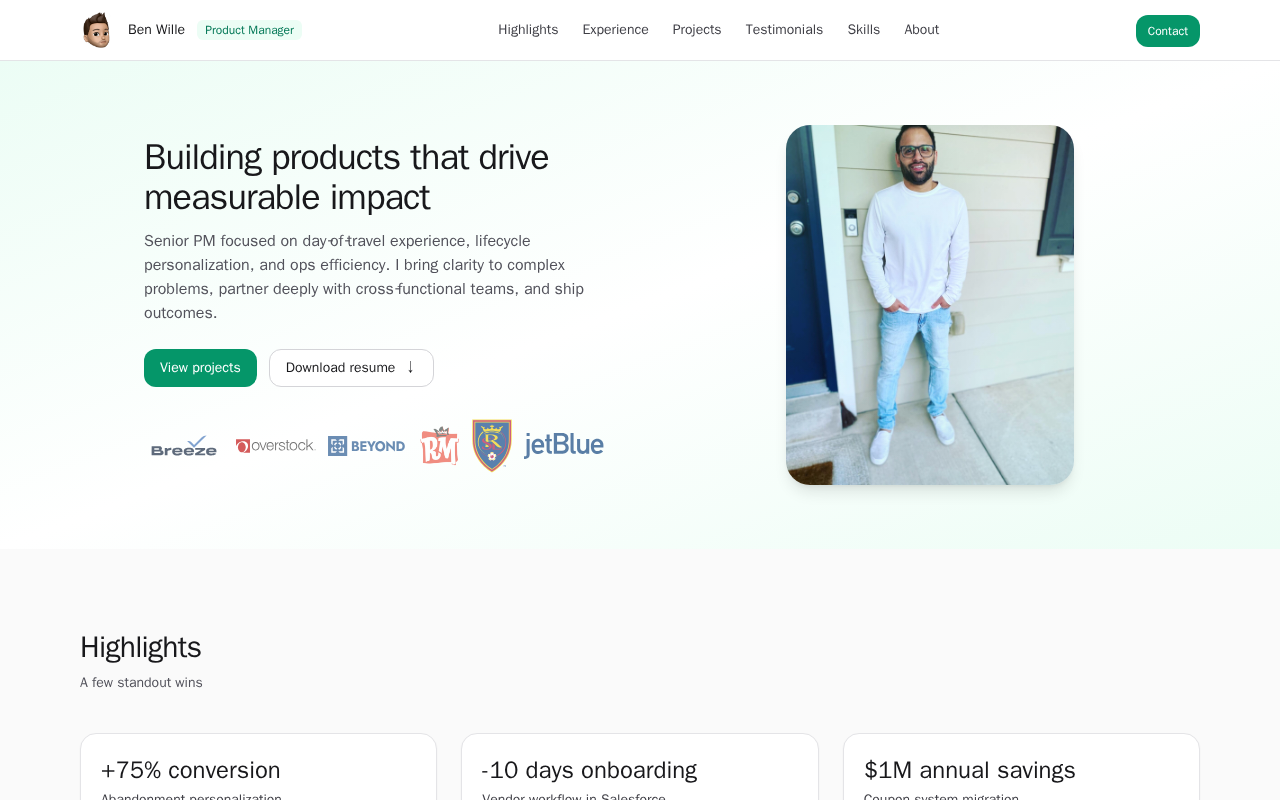Open the Highlights nav section
Viewport: 1280px width, 800px height.
coord(528,30)
